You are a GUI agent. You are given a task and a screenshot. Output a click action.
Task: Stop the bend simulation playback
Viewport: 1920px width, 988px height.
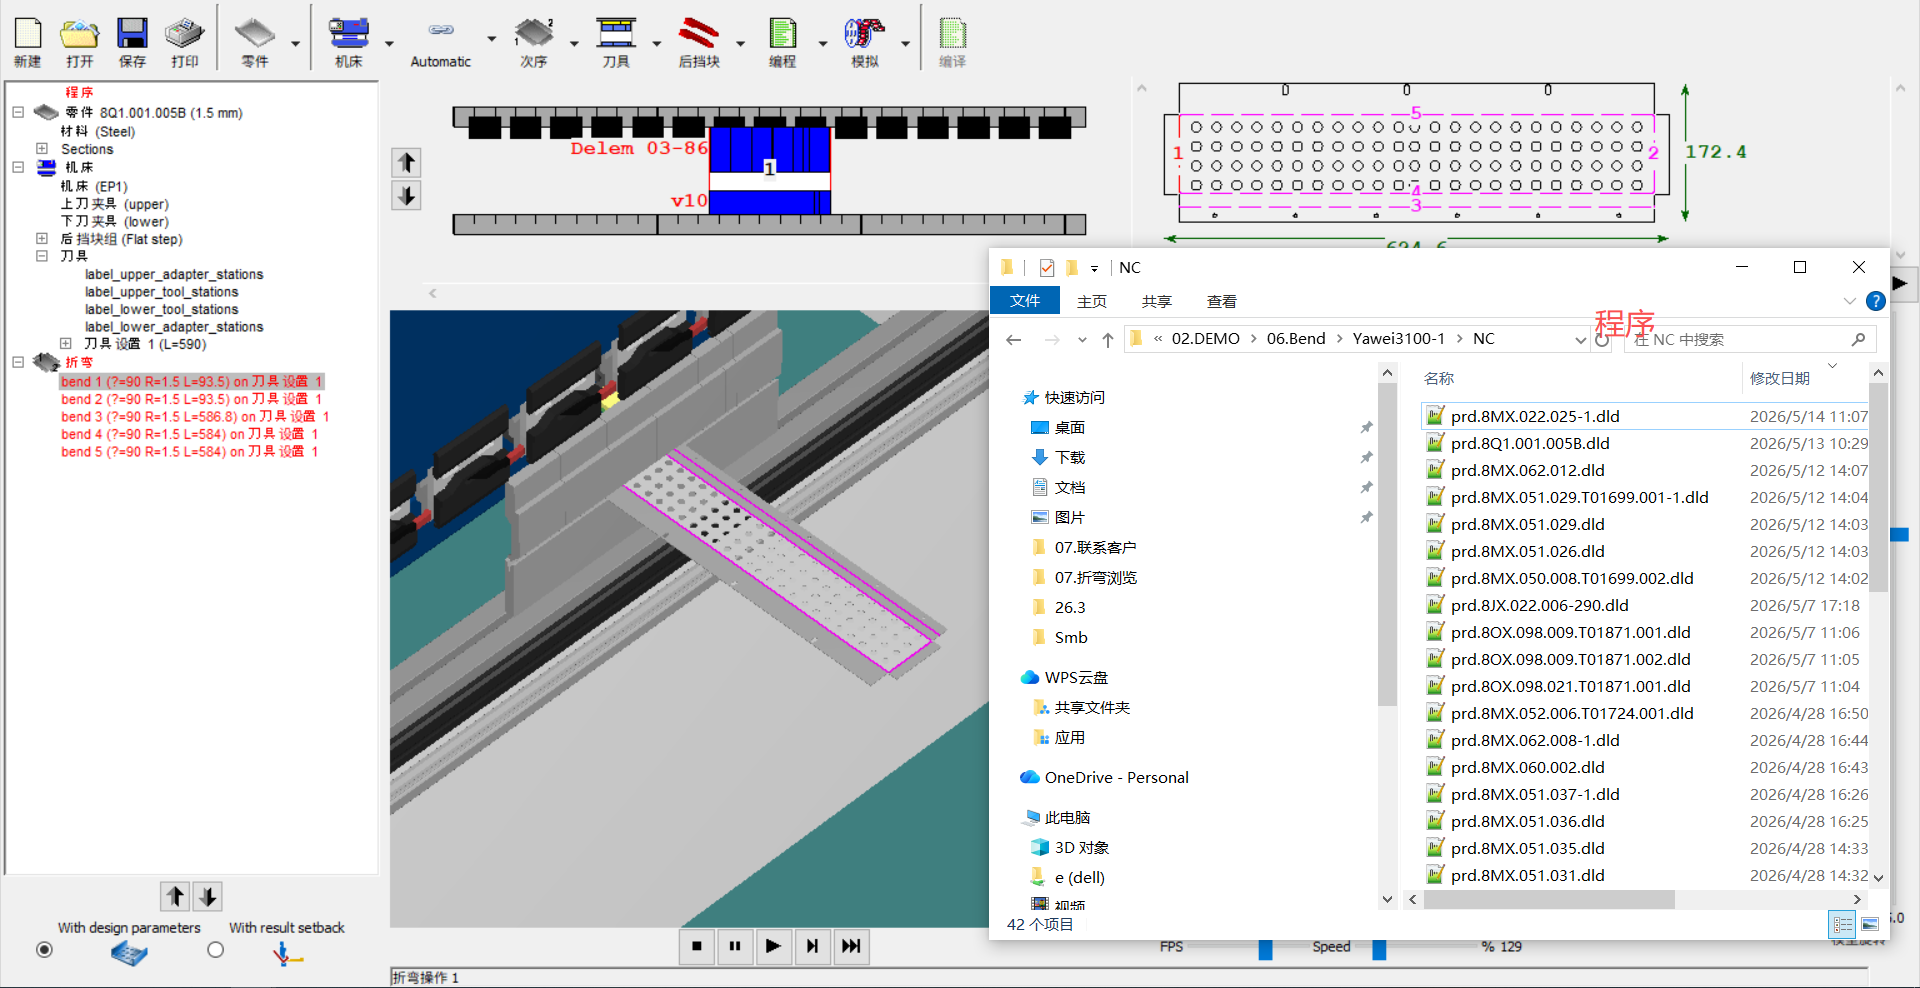pos(697,946)
